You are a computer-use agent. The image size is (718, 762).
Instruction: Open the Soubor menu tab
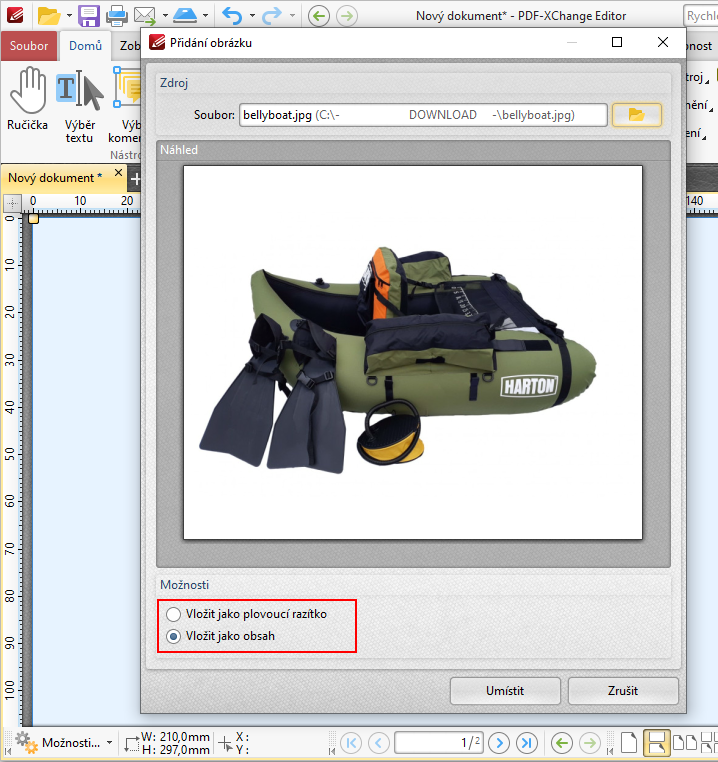[x=29, y=46]
